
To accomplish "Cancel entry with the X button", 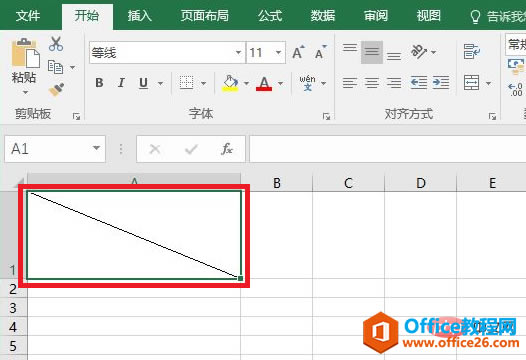I will point(155,149).
